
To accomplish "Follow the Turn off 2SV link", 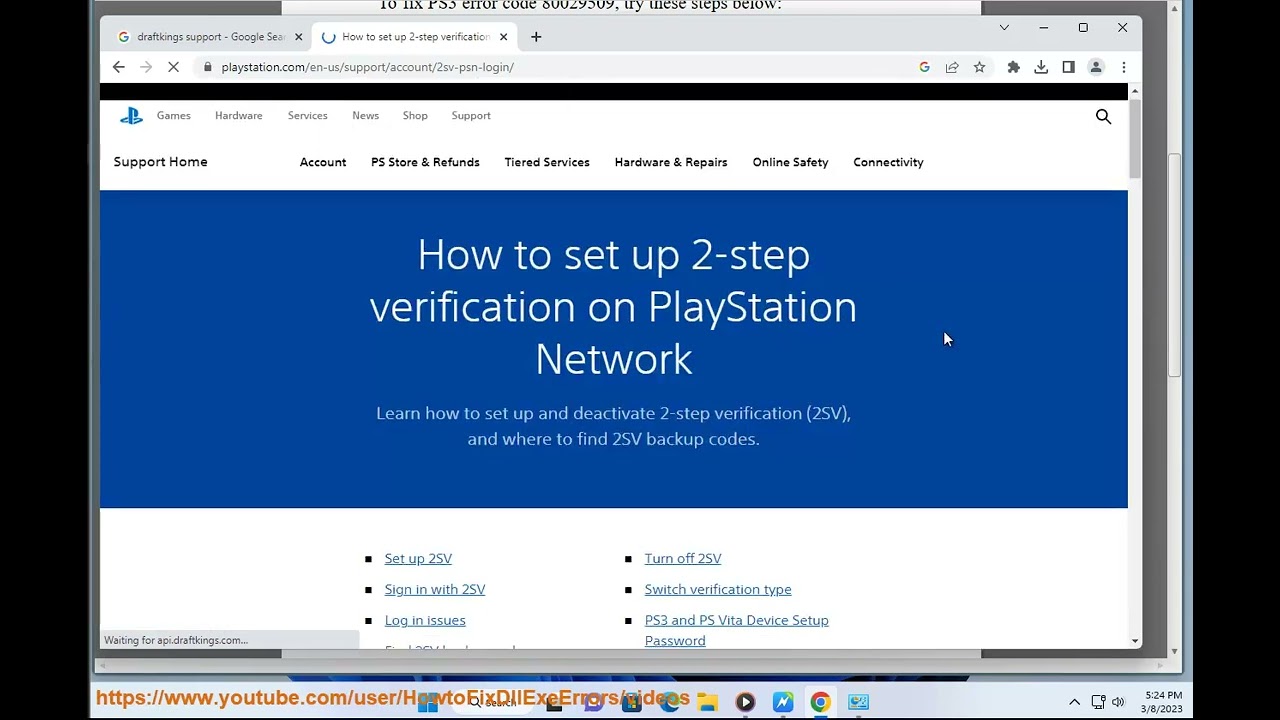I will click(683, 559).
